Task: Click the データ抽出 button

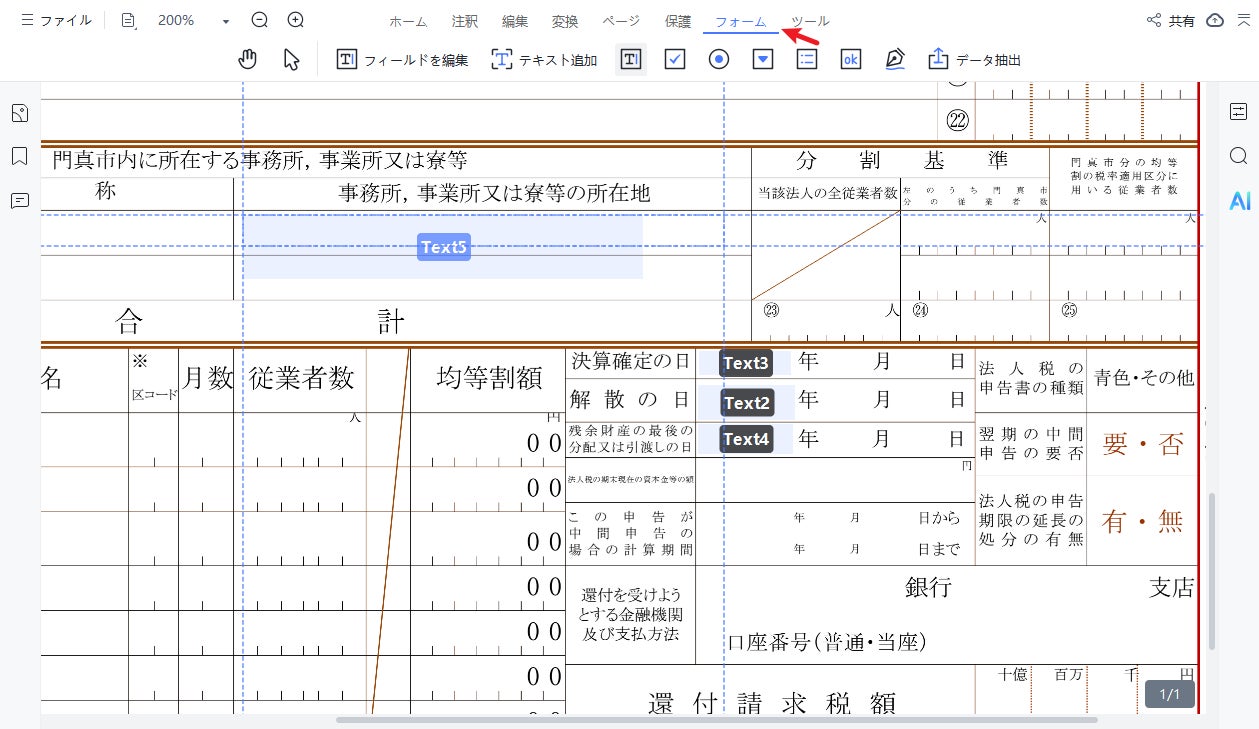Action: pyautogui.click(x=975, y=60)
